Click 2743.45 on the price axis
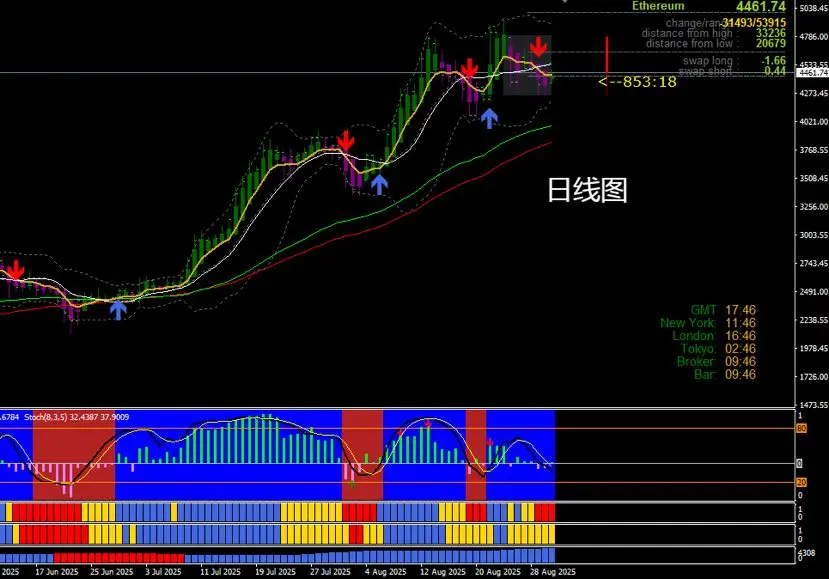Image resolution: width=829 pixels, height=579 pixels. (814, 263)
